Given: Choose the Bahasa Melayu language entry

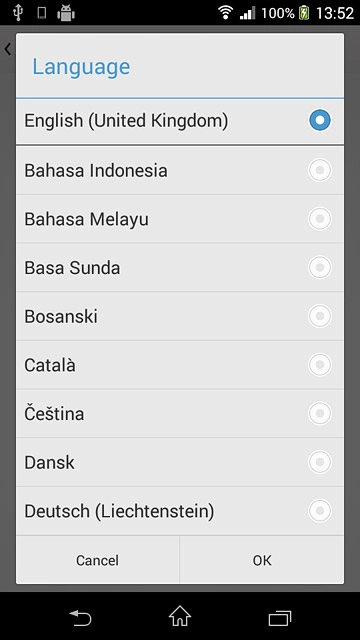Looking at the screenshot, I should [x=180, y=219].
